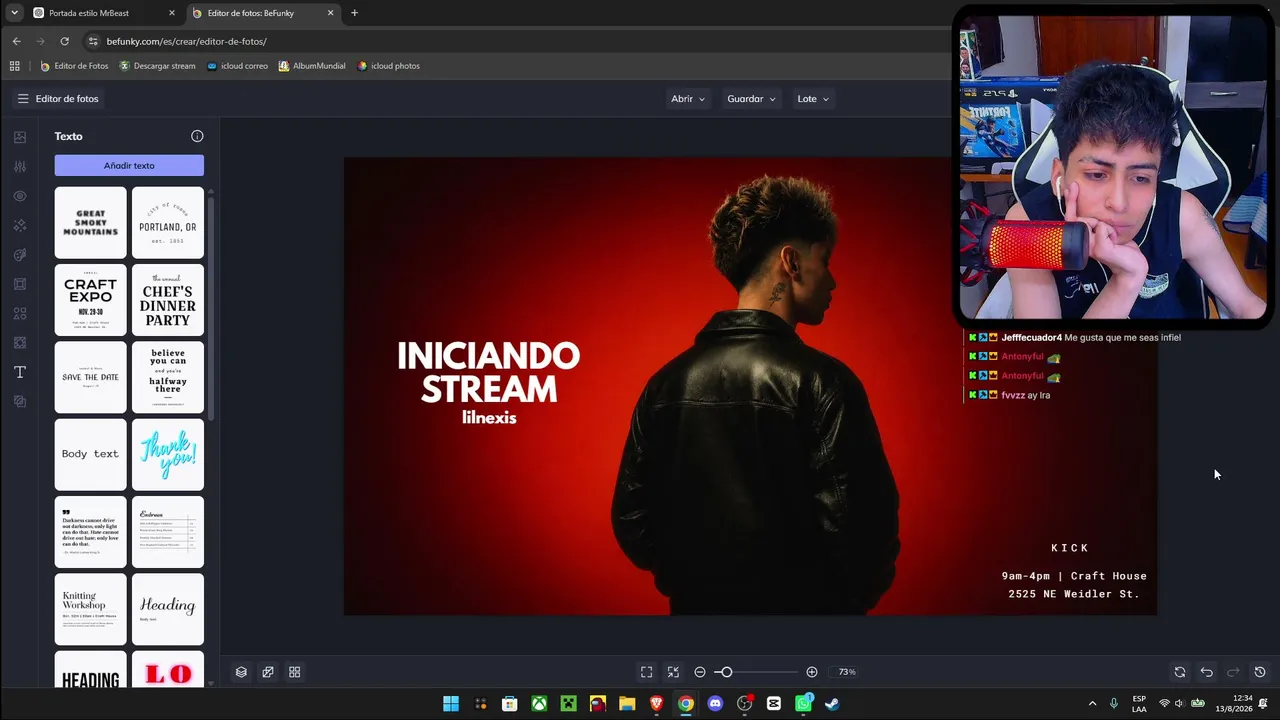Redo the last undone edit
This screenshot has width=1280, height=720.
point(1233,672)
